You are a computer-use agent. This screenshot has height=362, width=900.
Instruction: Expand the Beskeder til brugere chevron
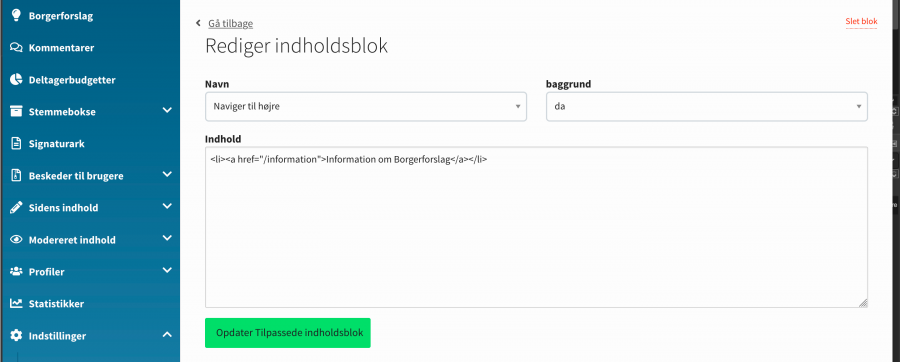click(167, 174)
